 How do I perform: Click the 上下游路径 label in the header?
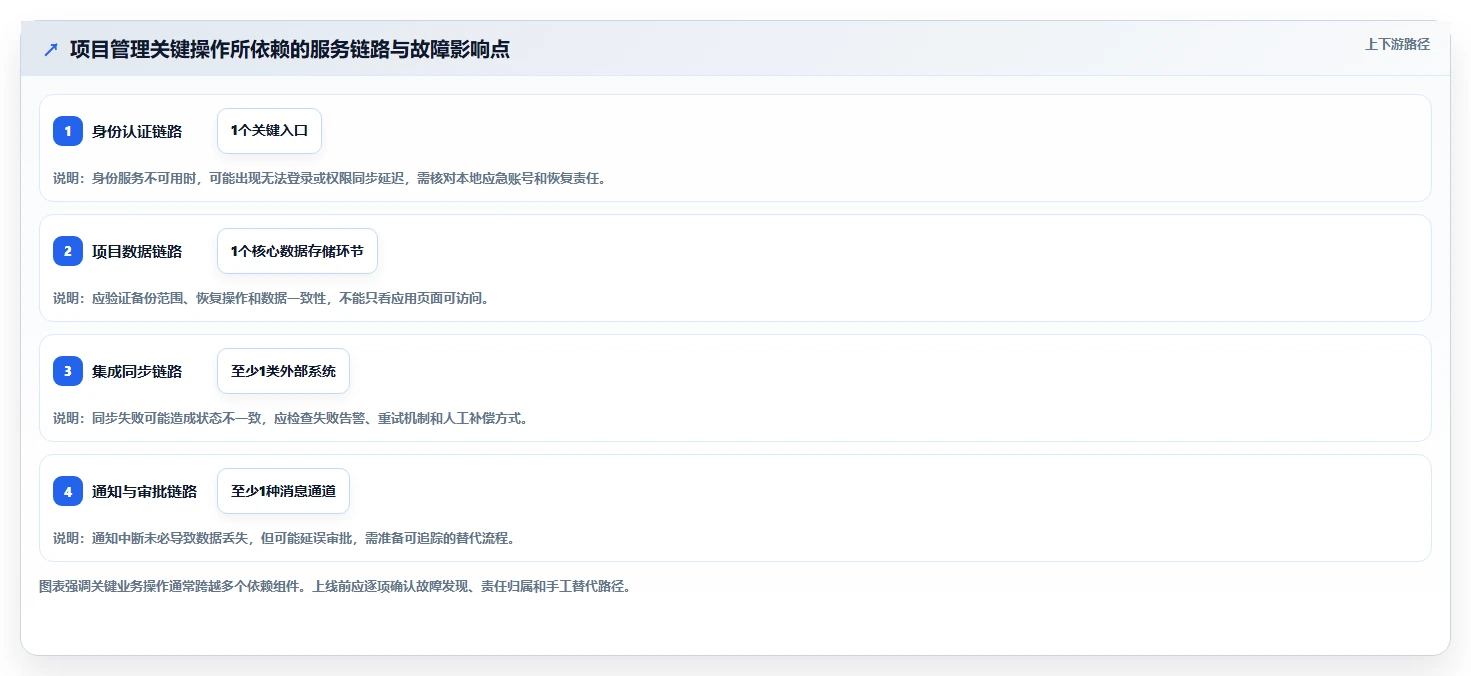point(1397,44)
